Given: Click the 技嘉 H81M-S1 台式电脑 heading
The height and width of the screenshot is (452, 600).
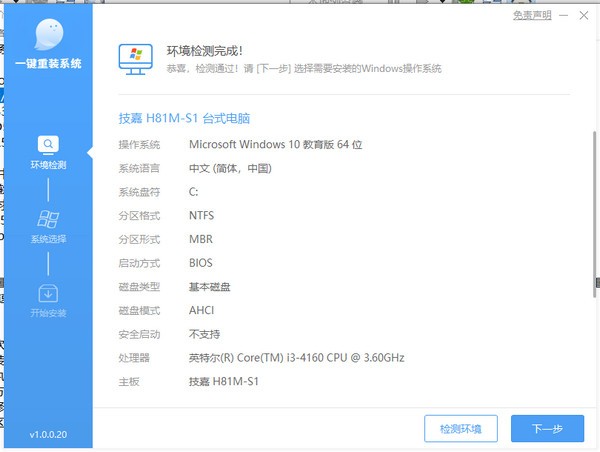Looking at the screenshot, I should click(184, 118).
